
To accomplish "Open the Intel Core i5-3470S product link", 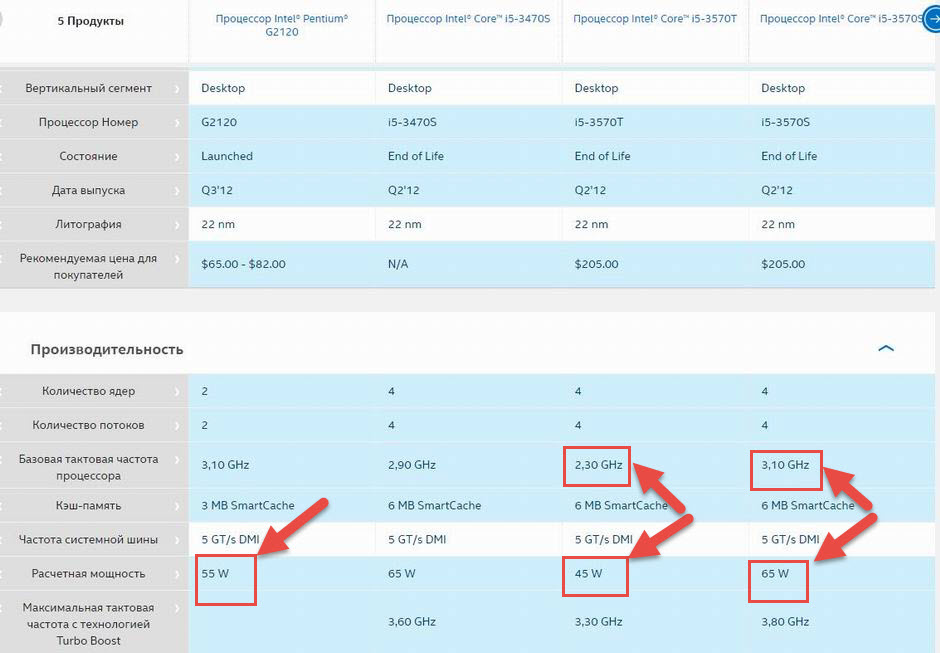I will click(468, 19).
